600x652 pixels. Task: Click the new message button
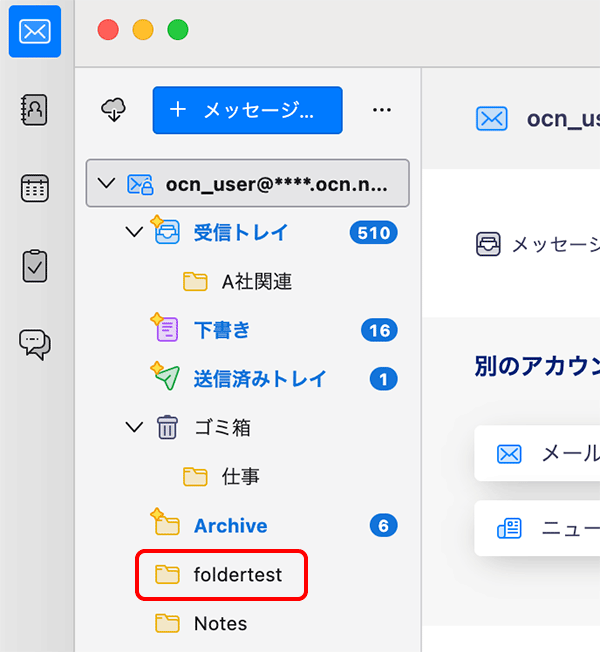[247, 110]
